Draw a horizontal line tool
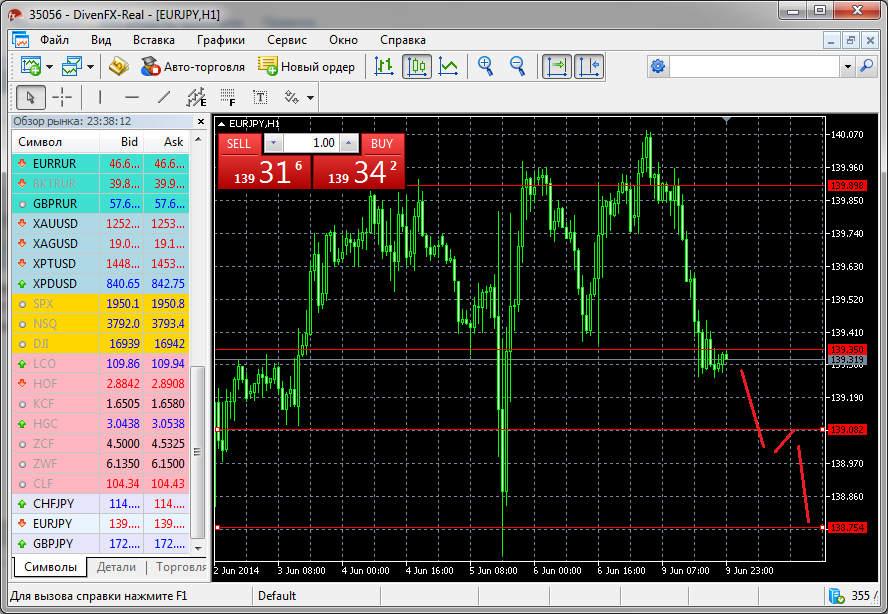The image size is (888, 614). (x=132, y=97)
